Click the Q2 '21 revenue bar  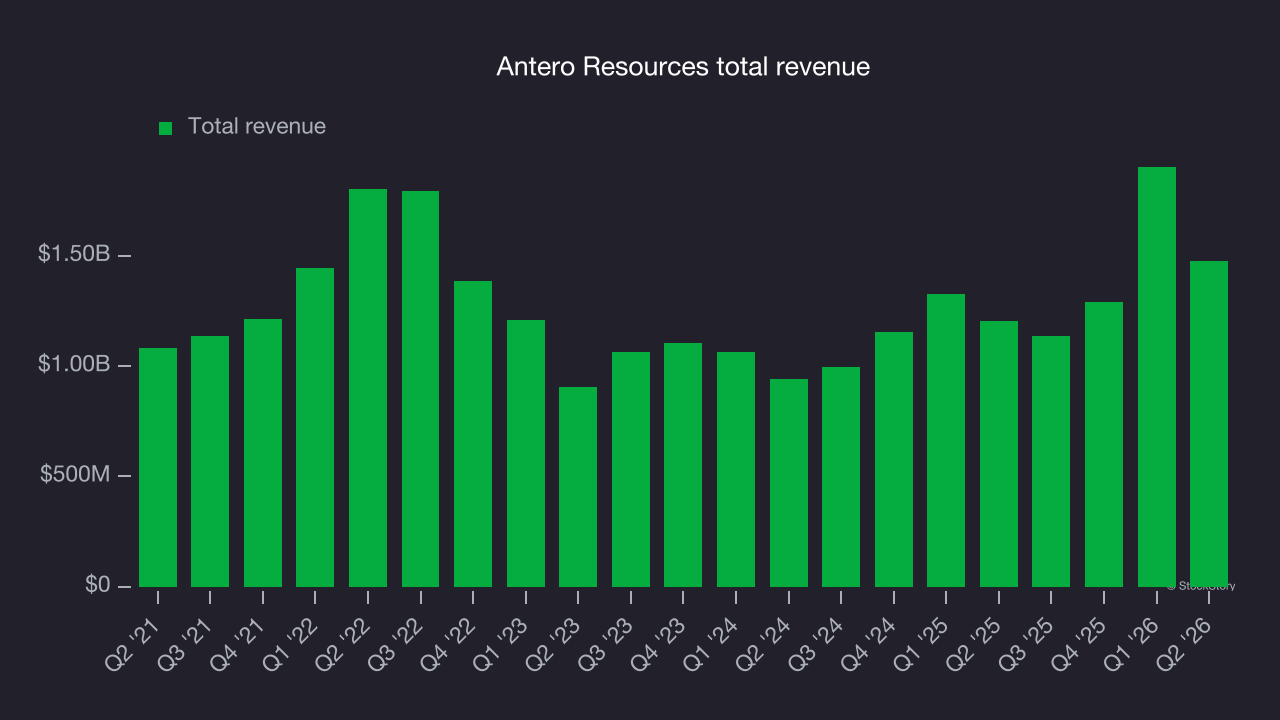(x=158, y=467)
